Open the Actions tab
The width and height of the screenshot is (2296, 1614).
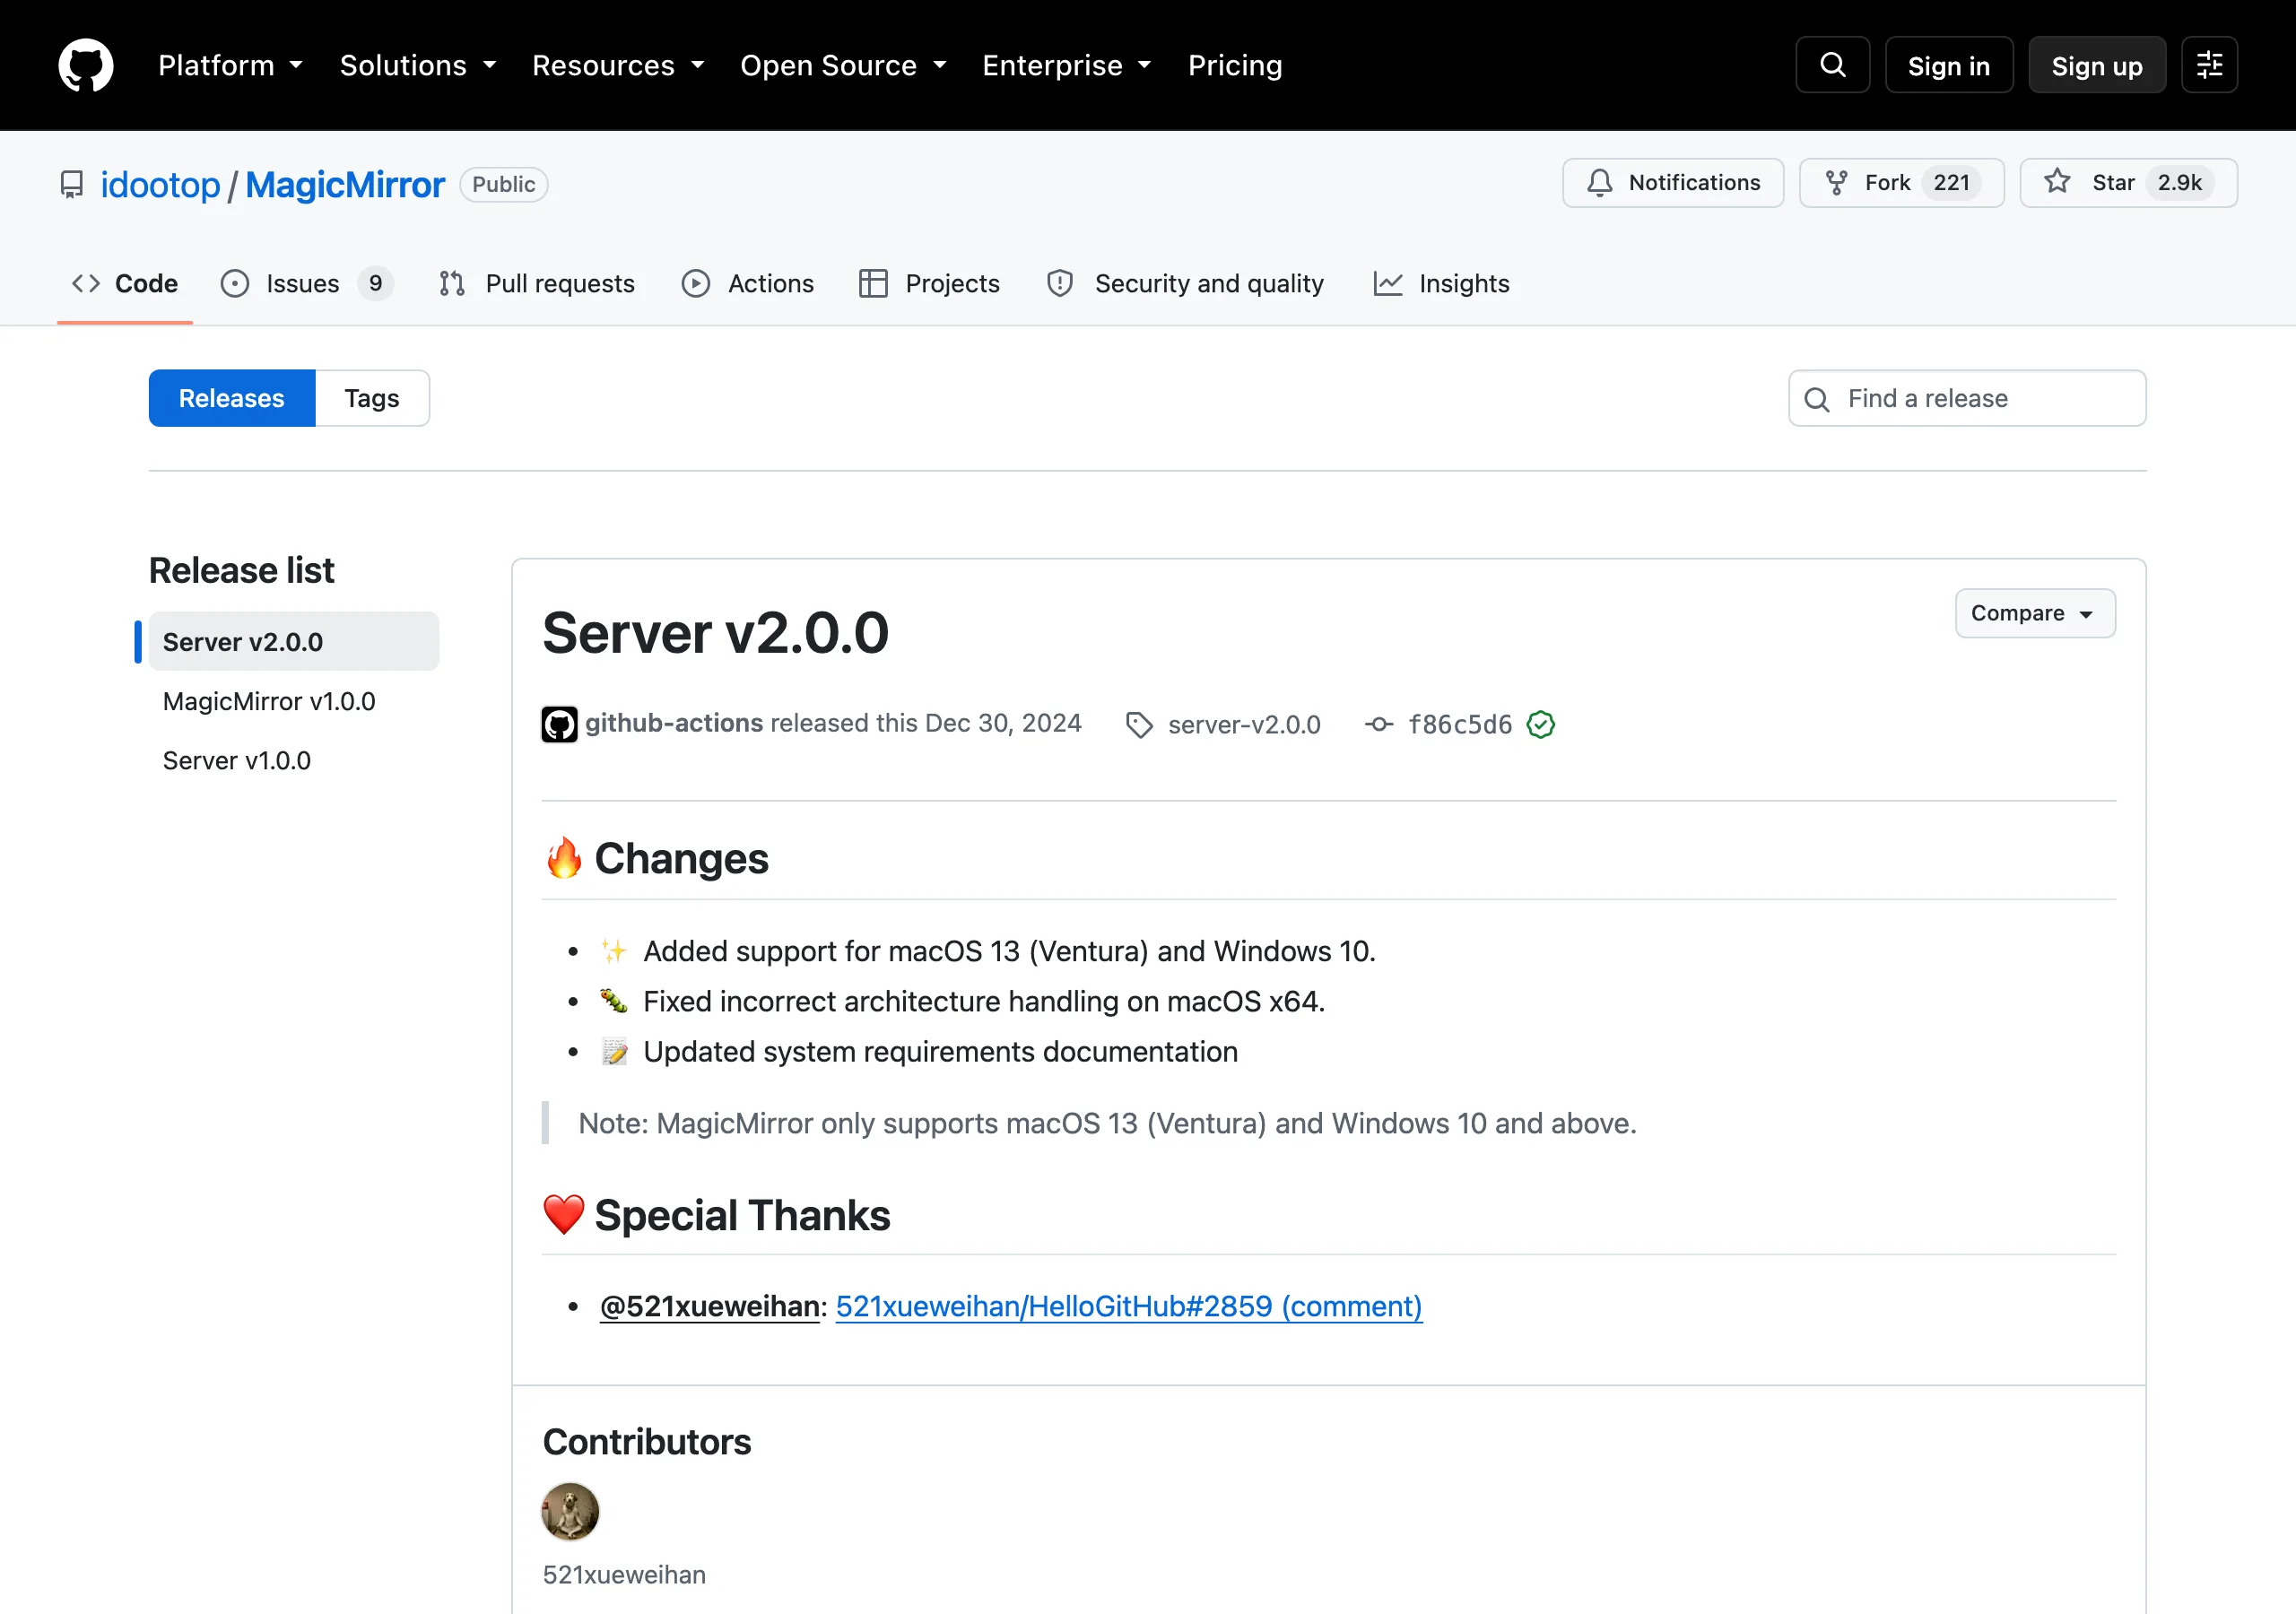point(748,284)
